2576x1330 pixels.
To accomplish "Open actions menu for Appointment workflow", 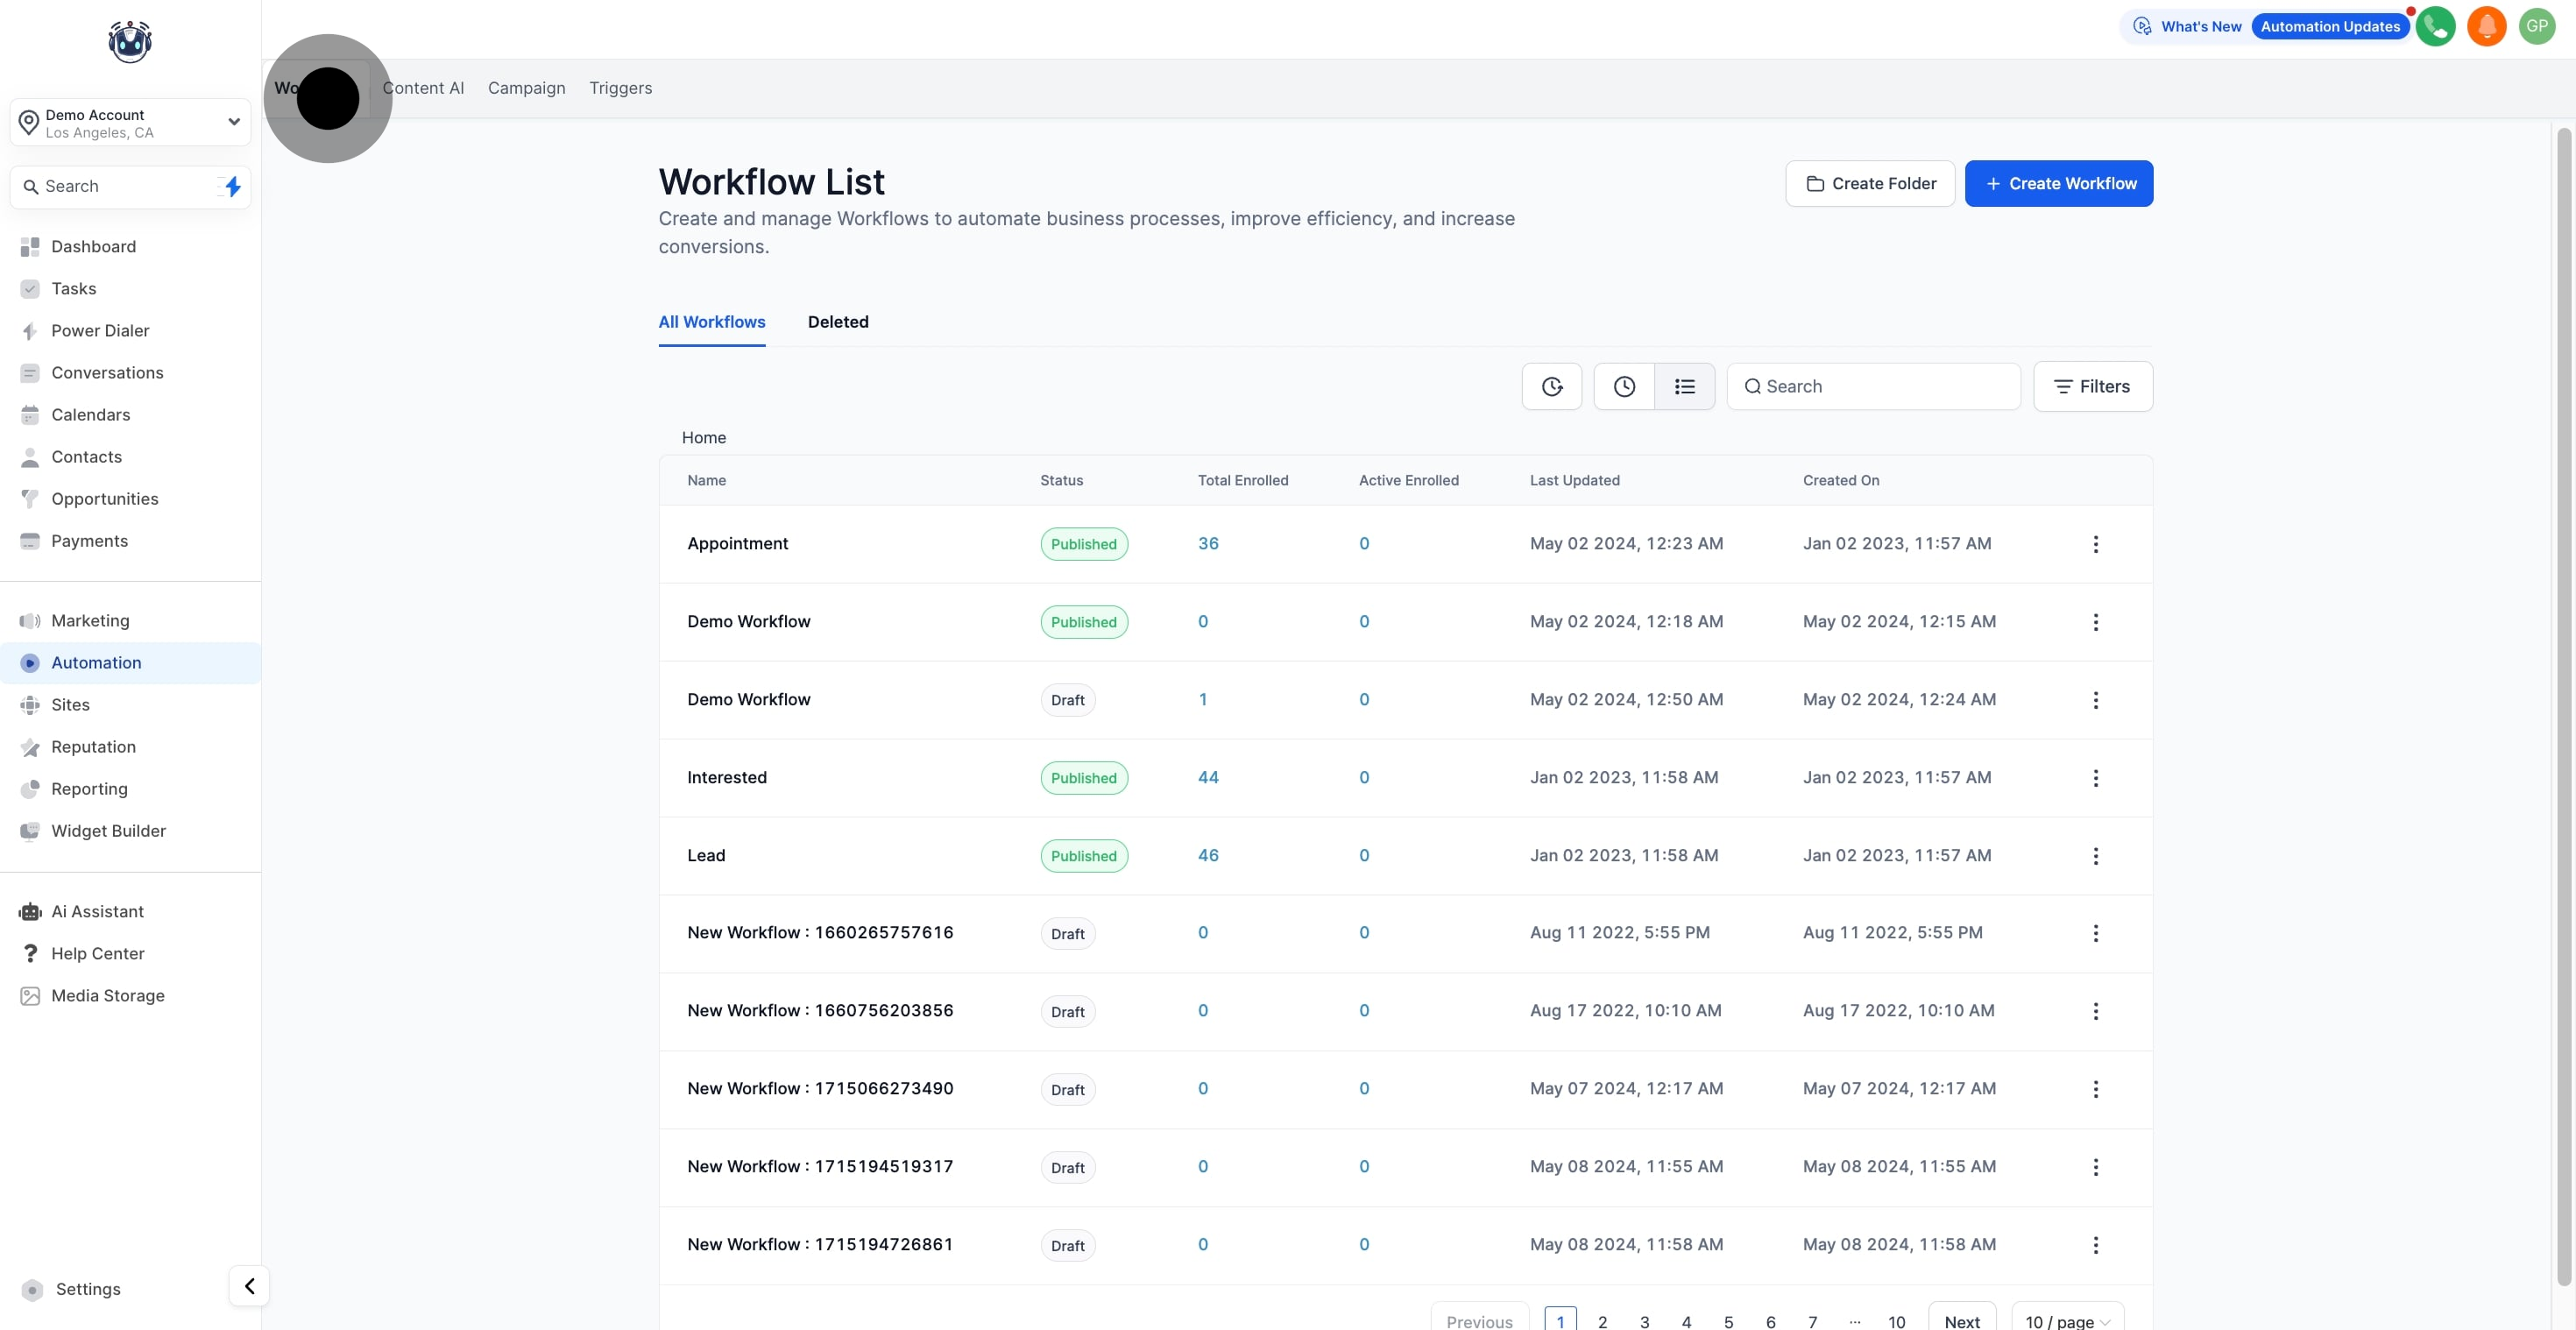I will 2095,544.
